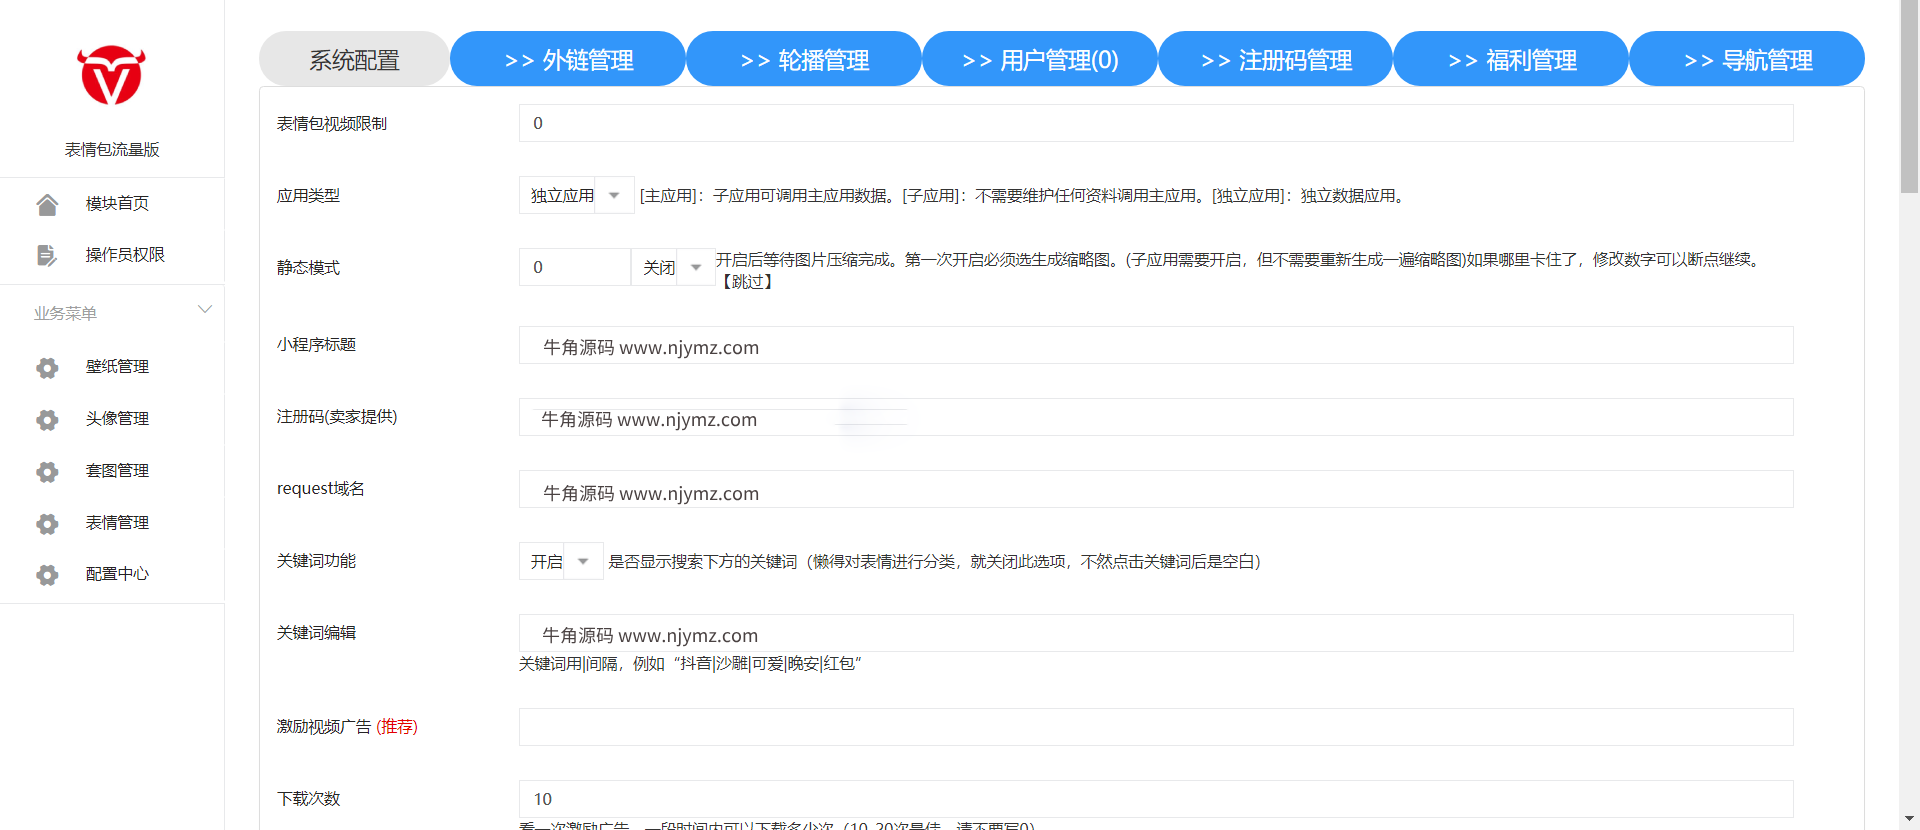The height and width of the screenshot is (830, 1920).
Task: Select the 系统配置 tab
Action: (x=354, y=59)
